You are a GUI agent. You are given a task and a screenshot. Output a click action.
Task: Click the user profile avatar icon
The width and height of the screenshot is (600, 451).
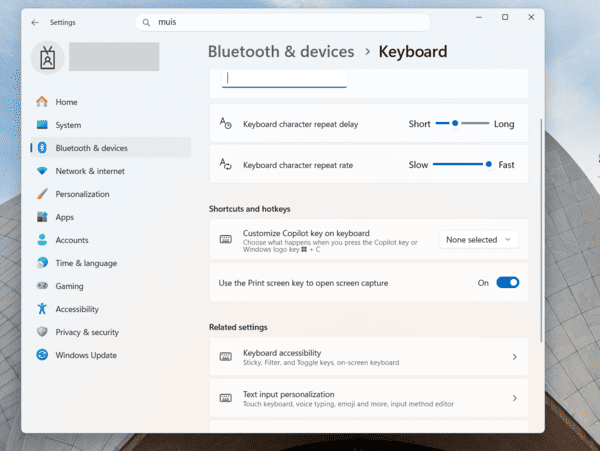coord(47,57)
